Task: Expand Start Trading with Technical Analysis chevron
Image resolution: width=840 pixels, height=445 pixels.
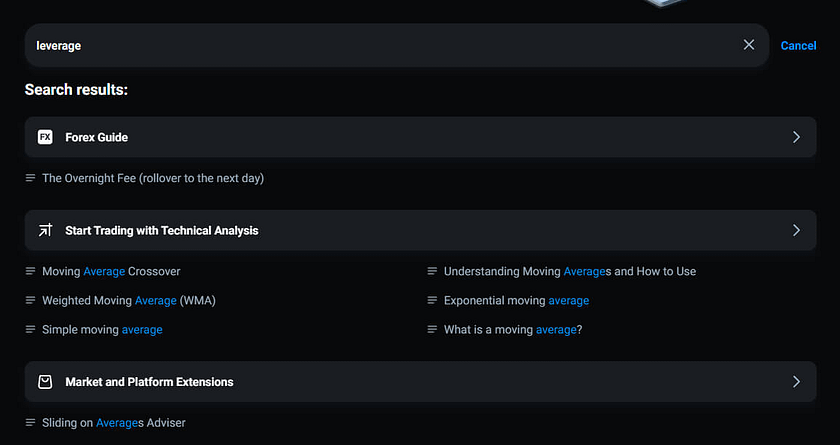Action: (796, 230)
